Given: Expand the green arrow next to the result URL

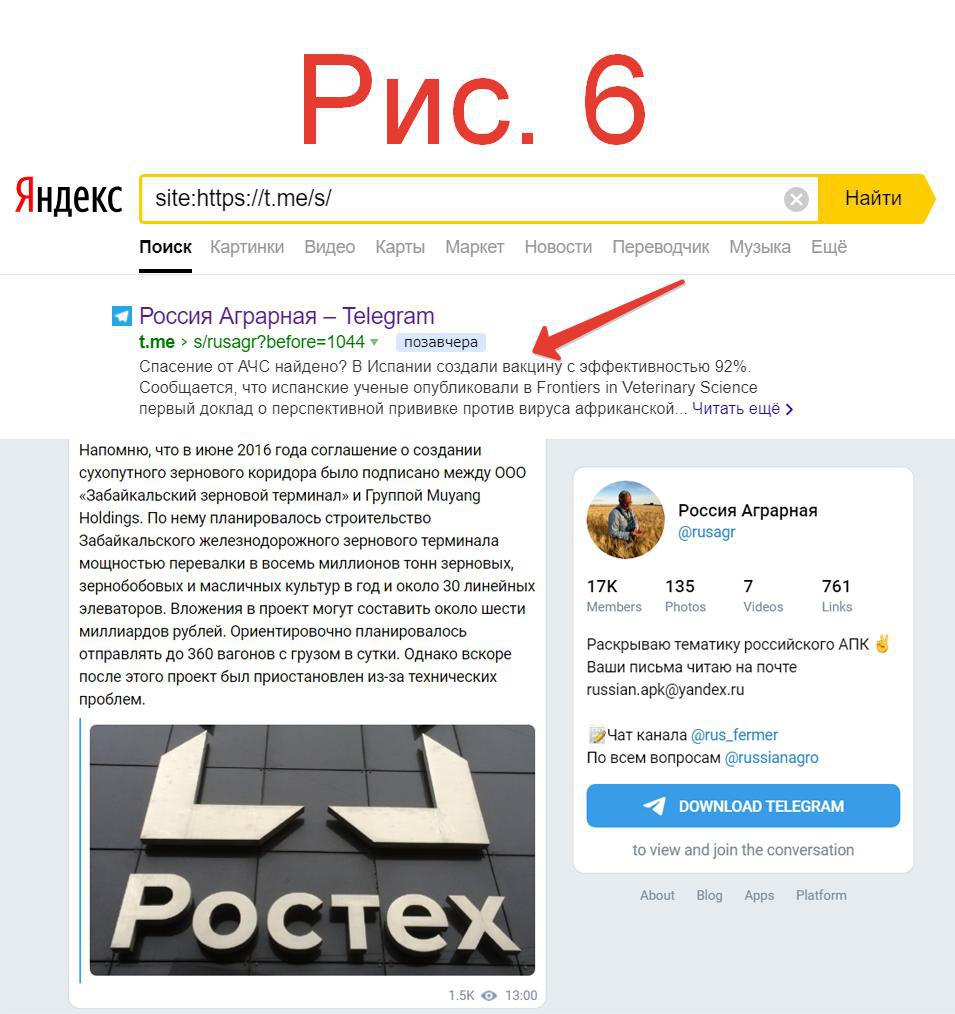Looking at the screenshot, I should [374, 342].
